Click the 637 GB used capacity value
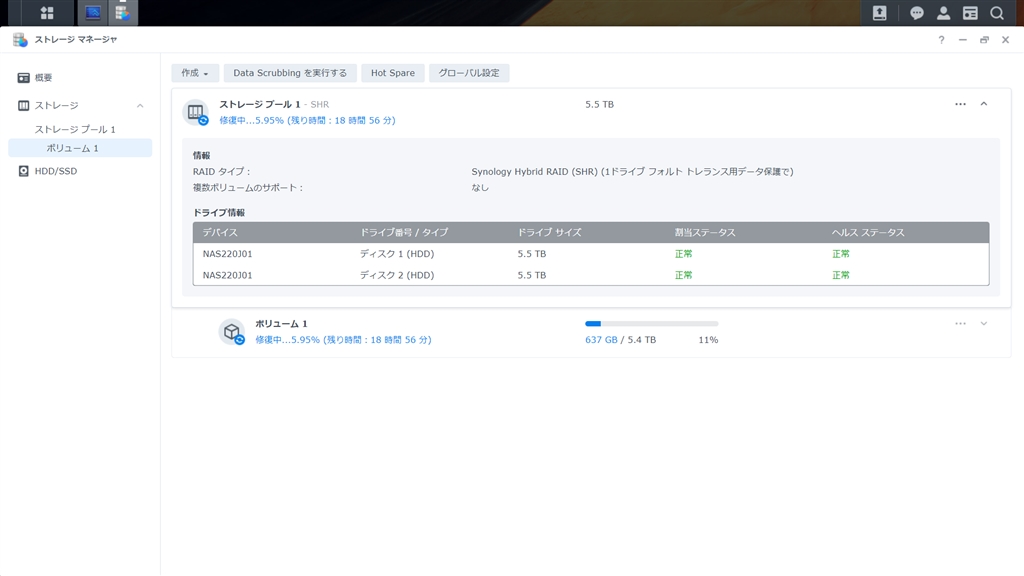The image size is (1024, 576). coord(601,340)
